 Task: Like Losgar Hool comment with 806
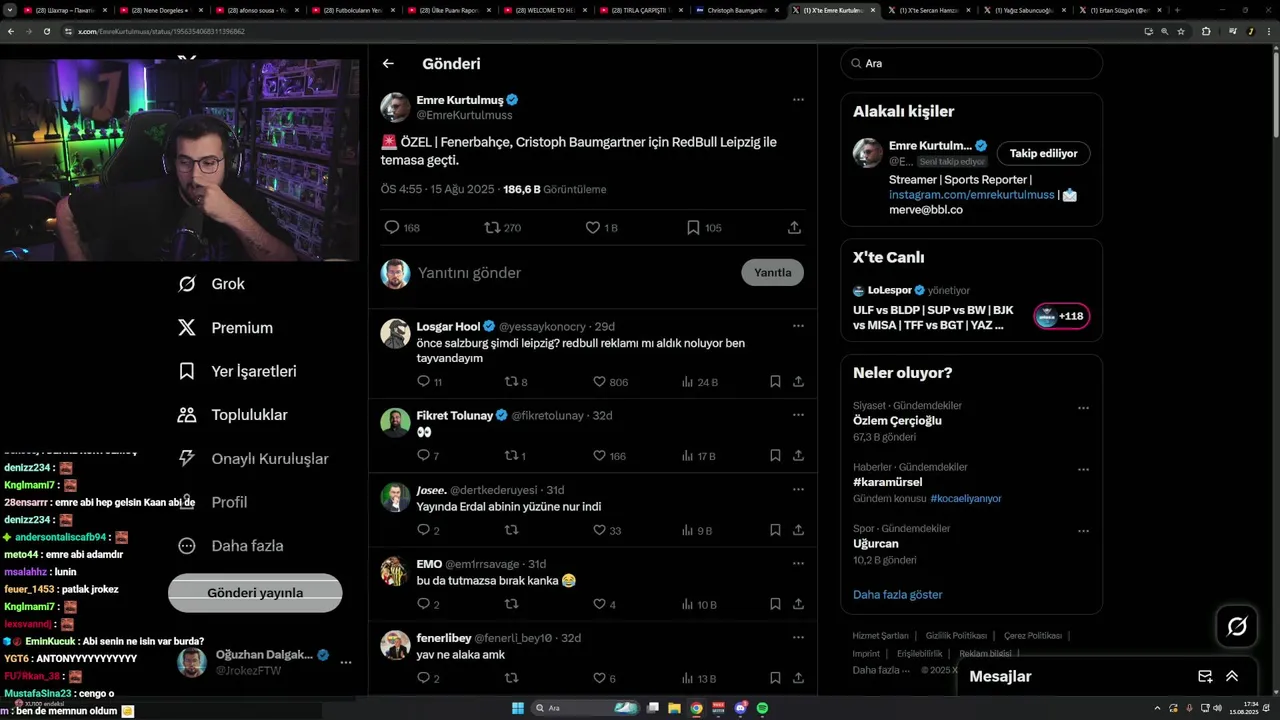(x=610, y=382)
